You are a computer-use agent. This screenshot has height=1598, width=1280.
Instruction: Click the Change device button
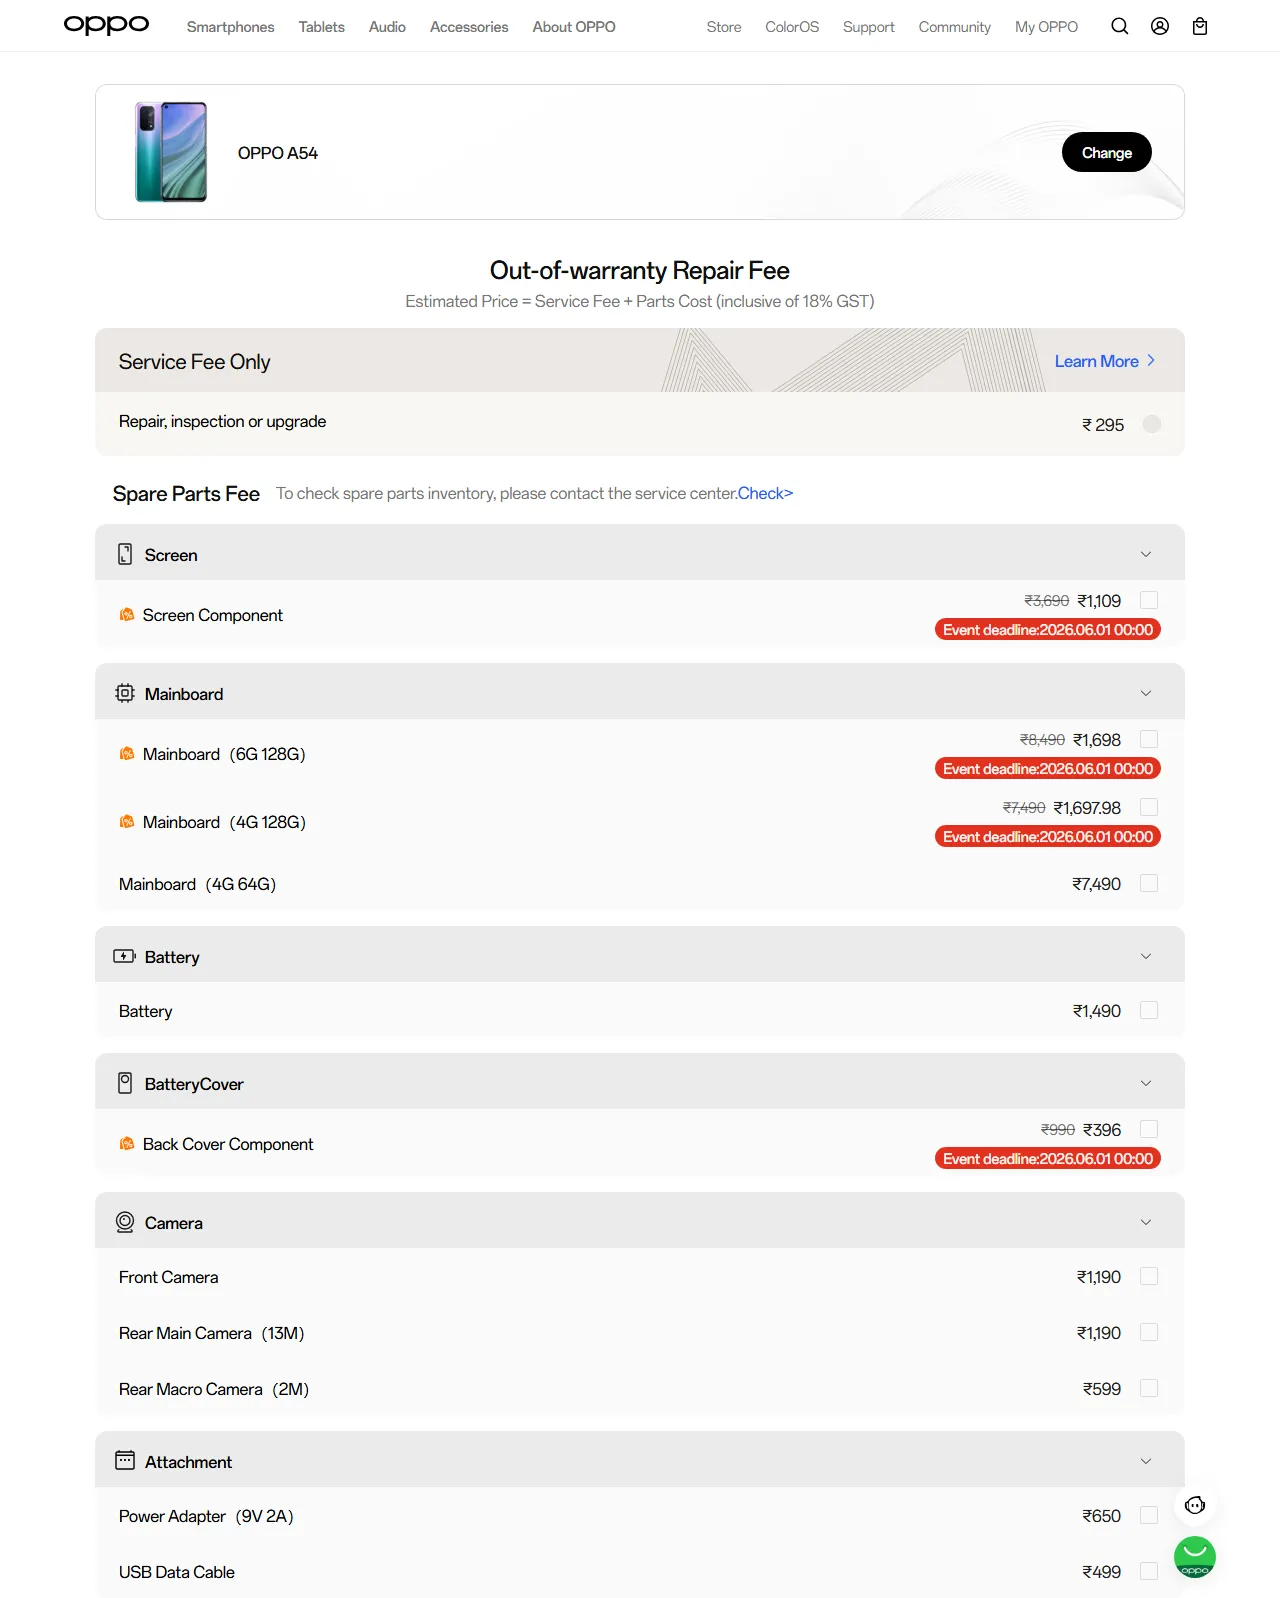pyautogui.click(x=1107, y=152)
